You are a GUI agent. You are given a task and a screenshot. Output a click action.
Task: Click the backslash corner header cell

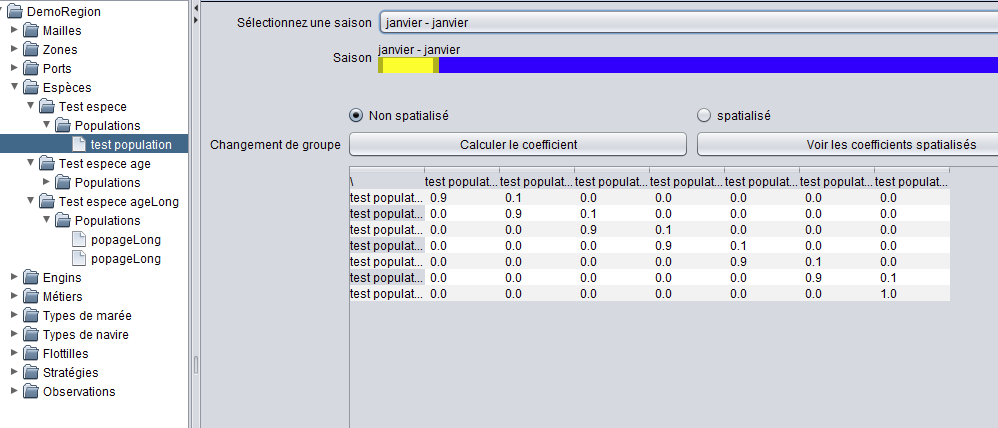coord(387,182)
